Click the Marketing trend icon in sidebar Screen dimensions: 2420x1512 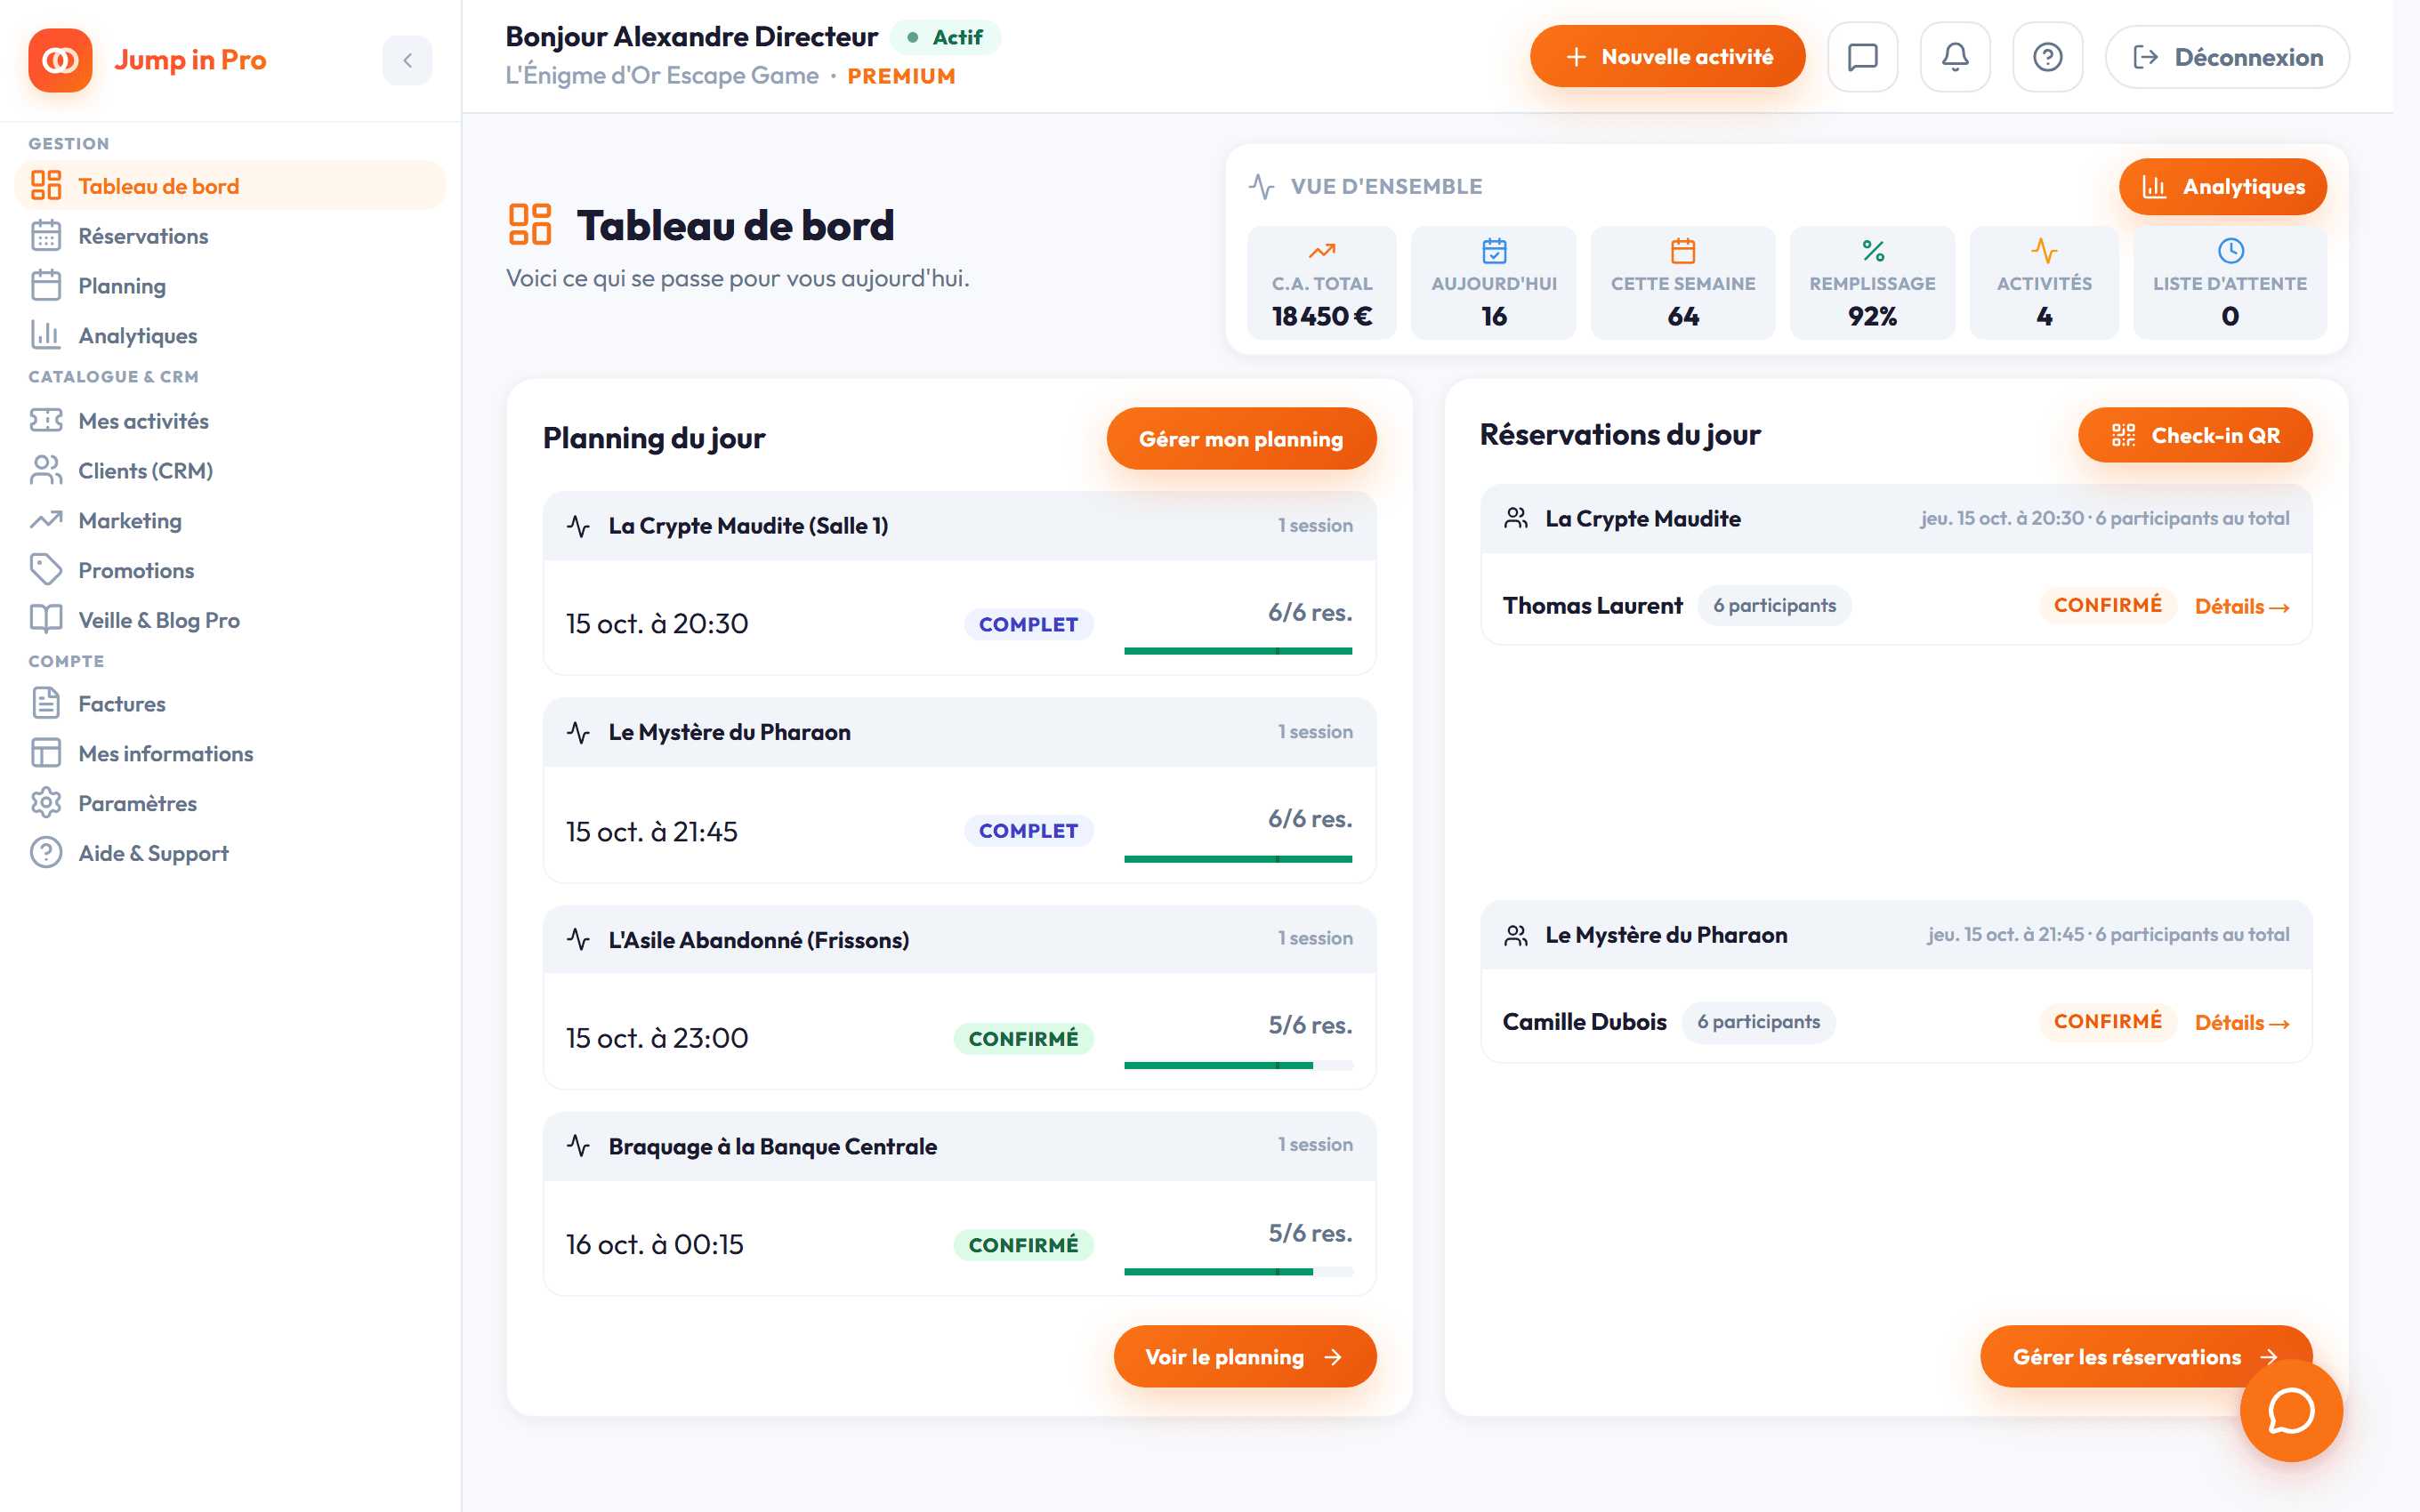(46, 520)
